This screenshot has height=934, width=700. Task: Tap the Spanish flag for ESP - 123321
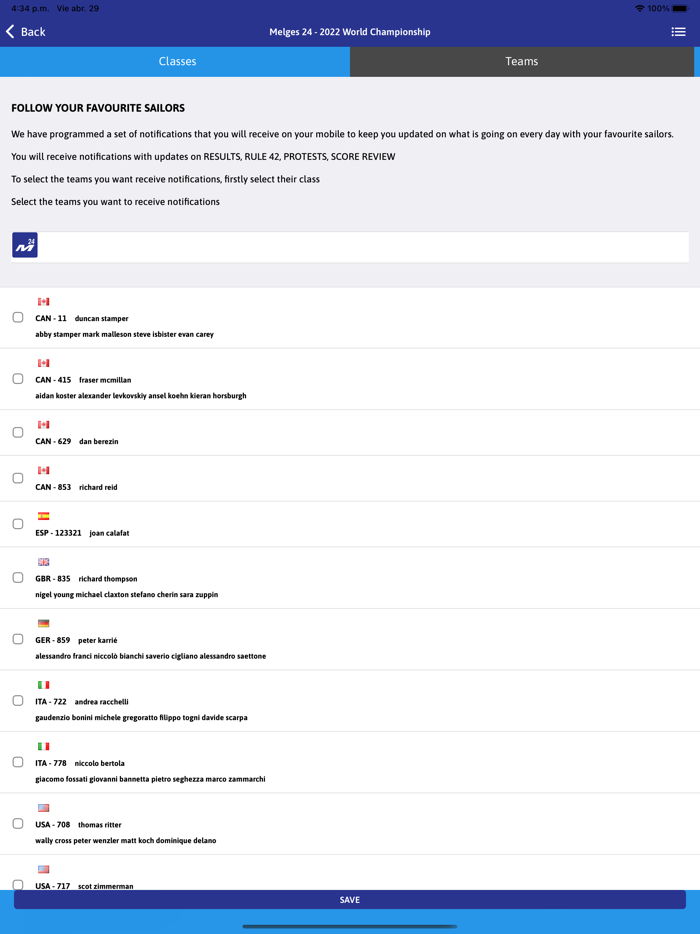(x=43, y=516)
